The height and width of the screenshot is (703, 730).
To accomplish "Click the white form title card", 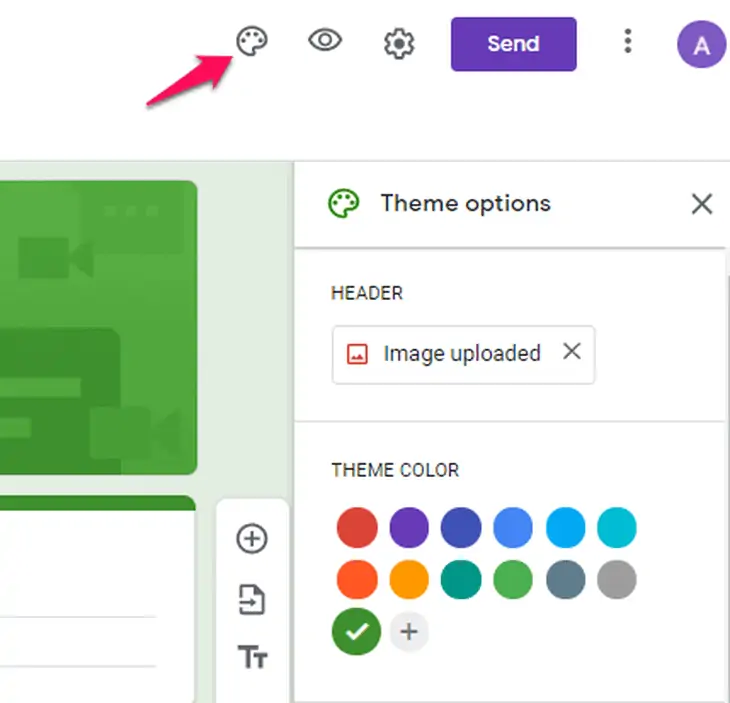I will 97,599.
